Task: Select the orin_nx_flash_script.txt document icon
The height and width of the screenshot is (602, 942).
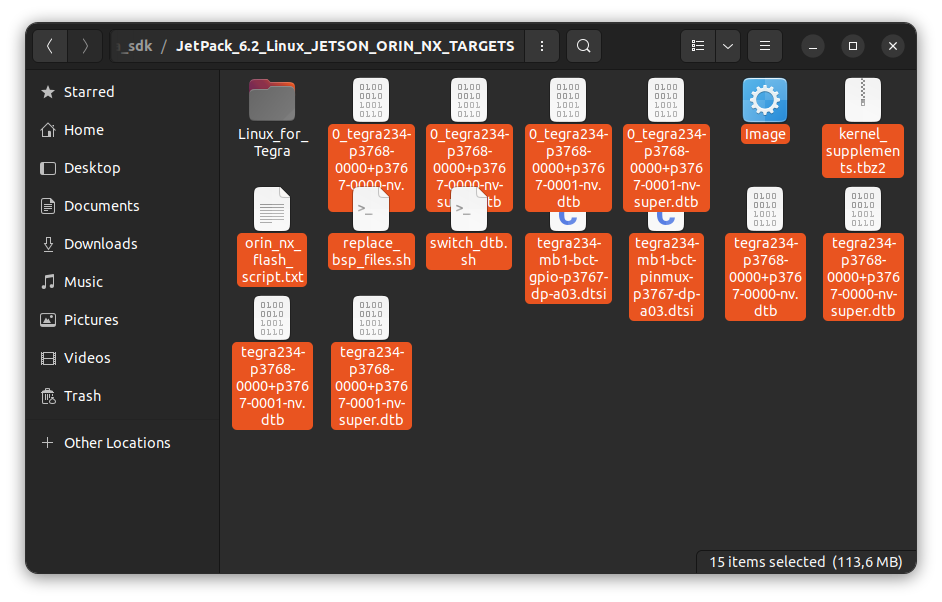Action: (x=272, y=209)
